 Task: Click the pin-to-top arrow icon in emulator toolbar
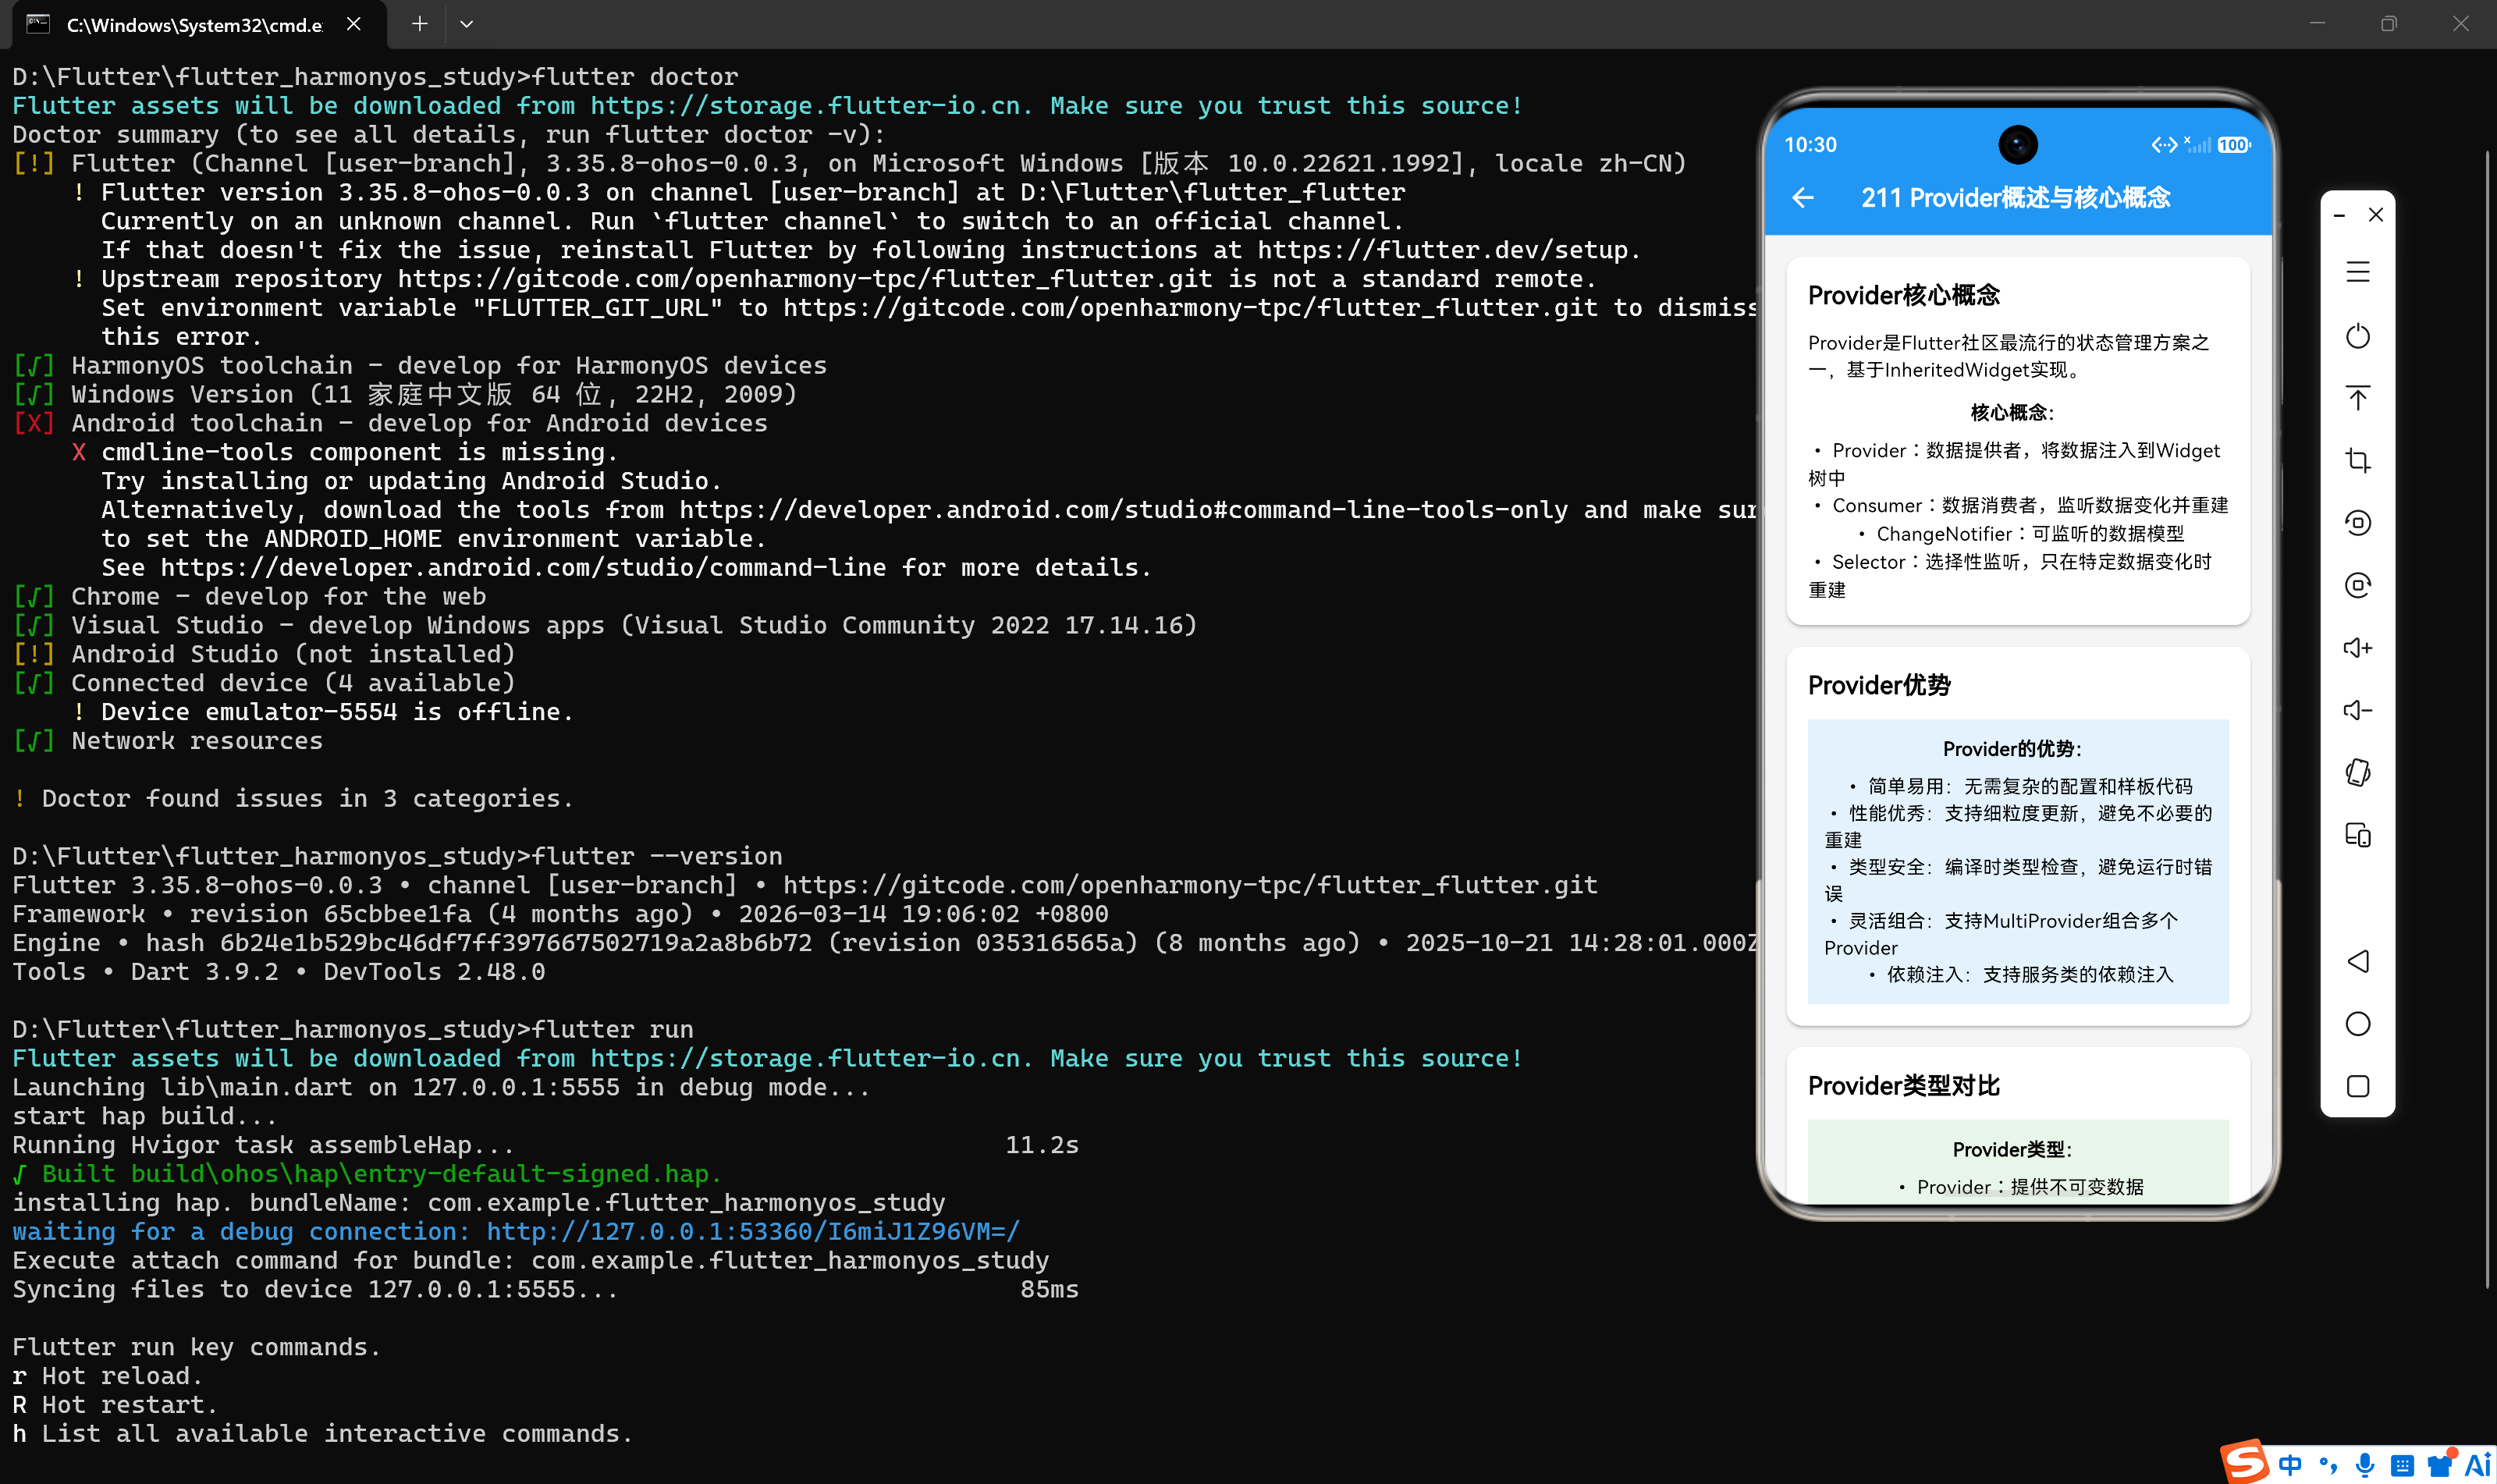click(x=2358, y=398)
